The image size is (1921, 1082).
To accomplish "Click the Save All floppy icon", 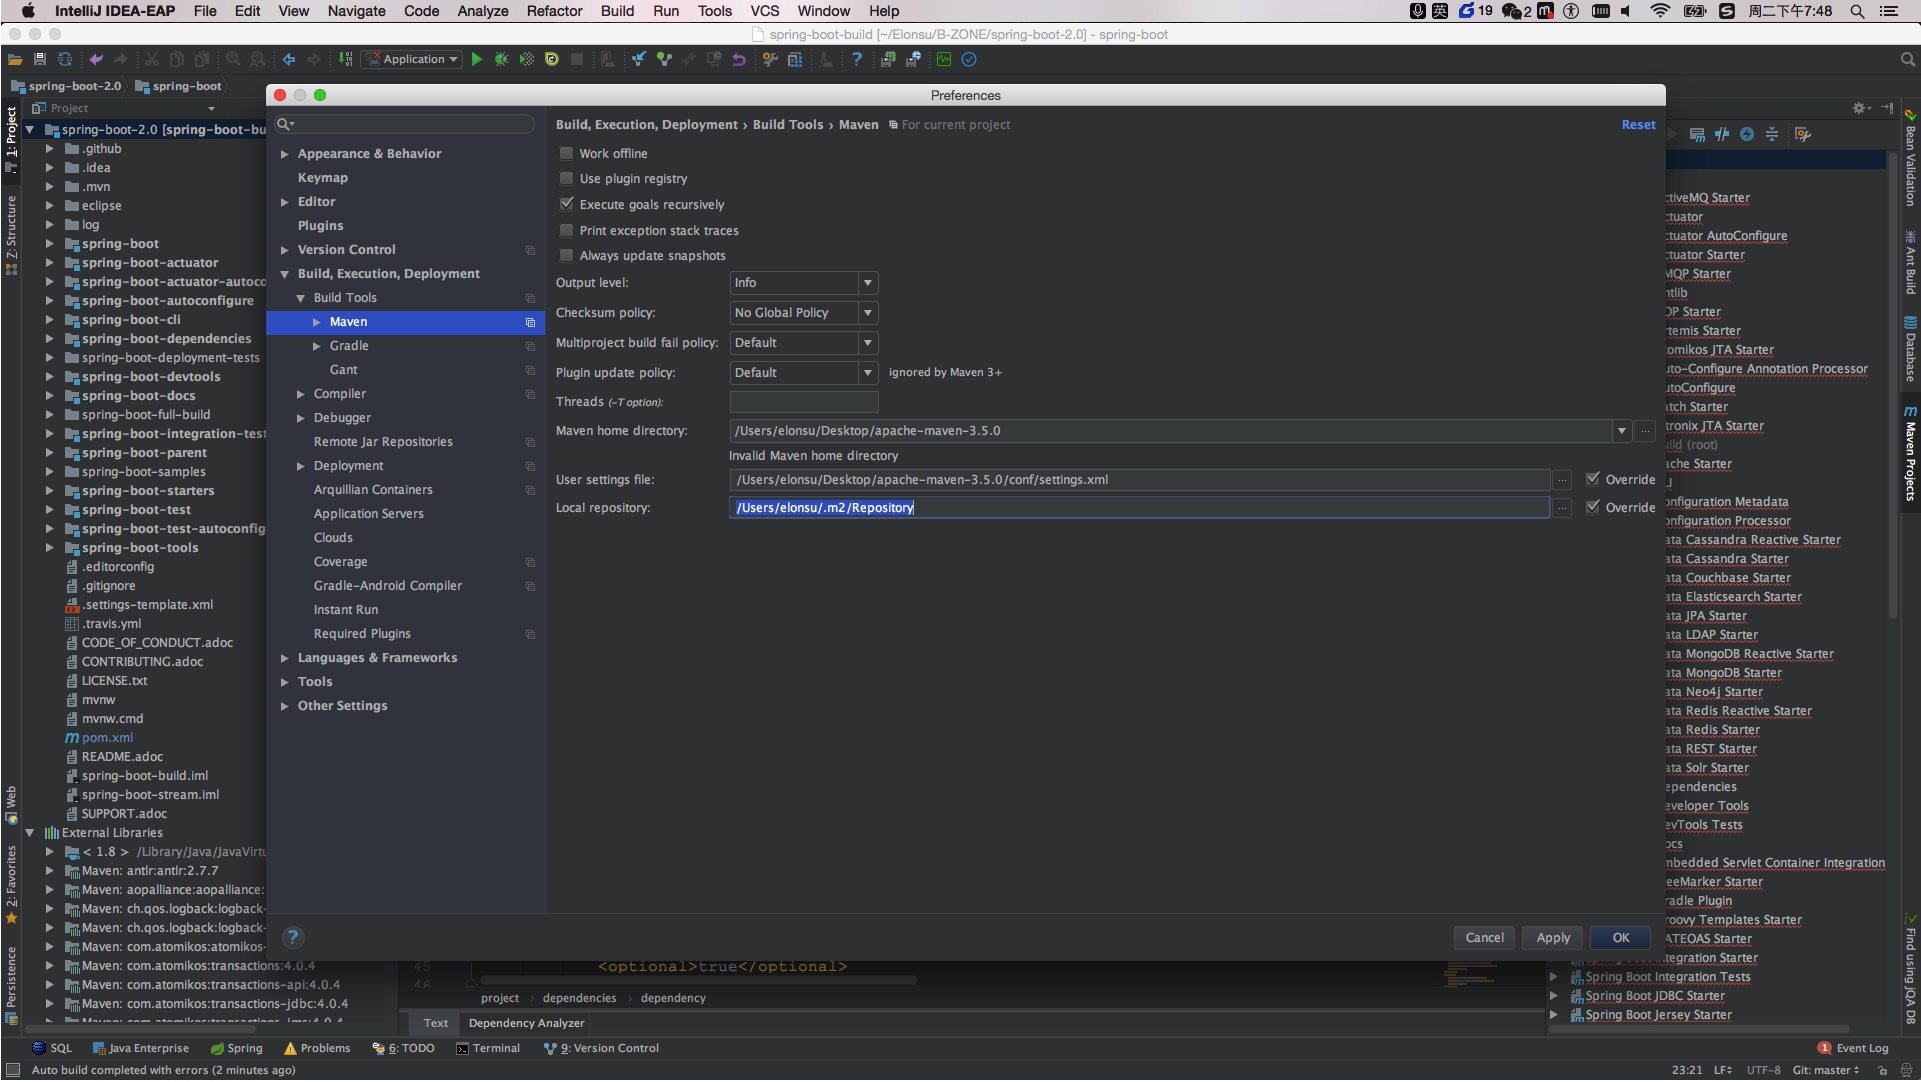I will coord(40,60).
